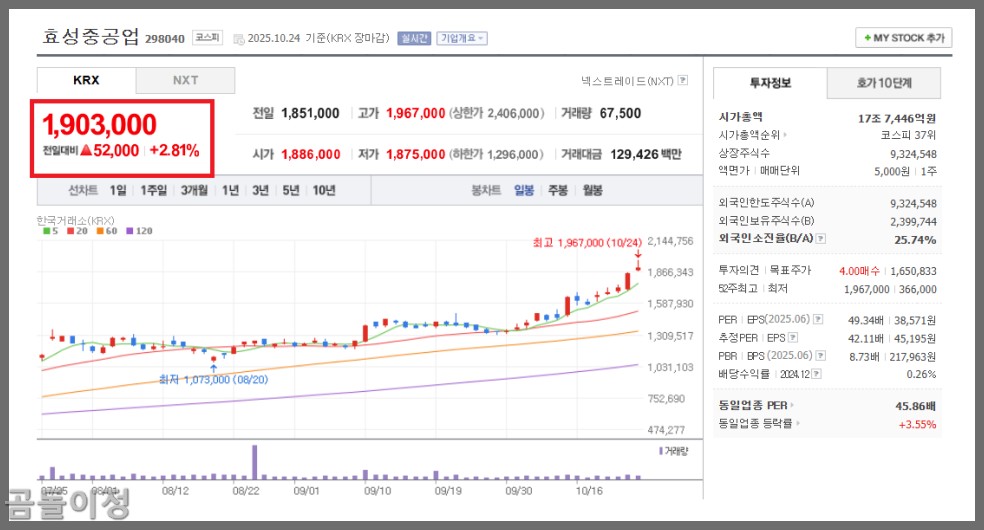This screenshot has height=530, width=984.
Task: Click the help icon beside 배당수익률 2024.12
Action: (816, 374)
